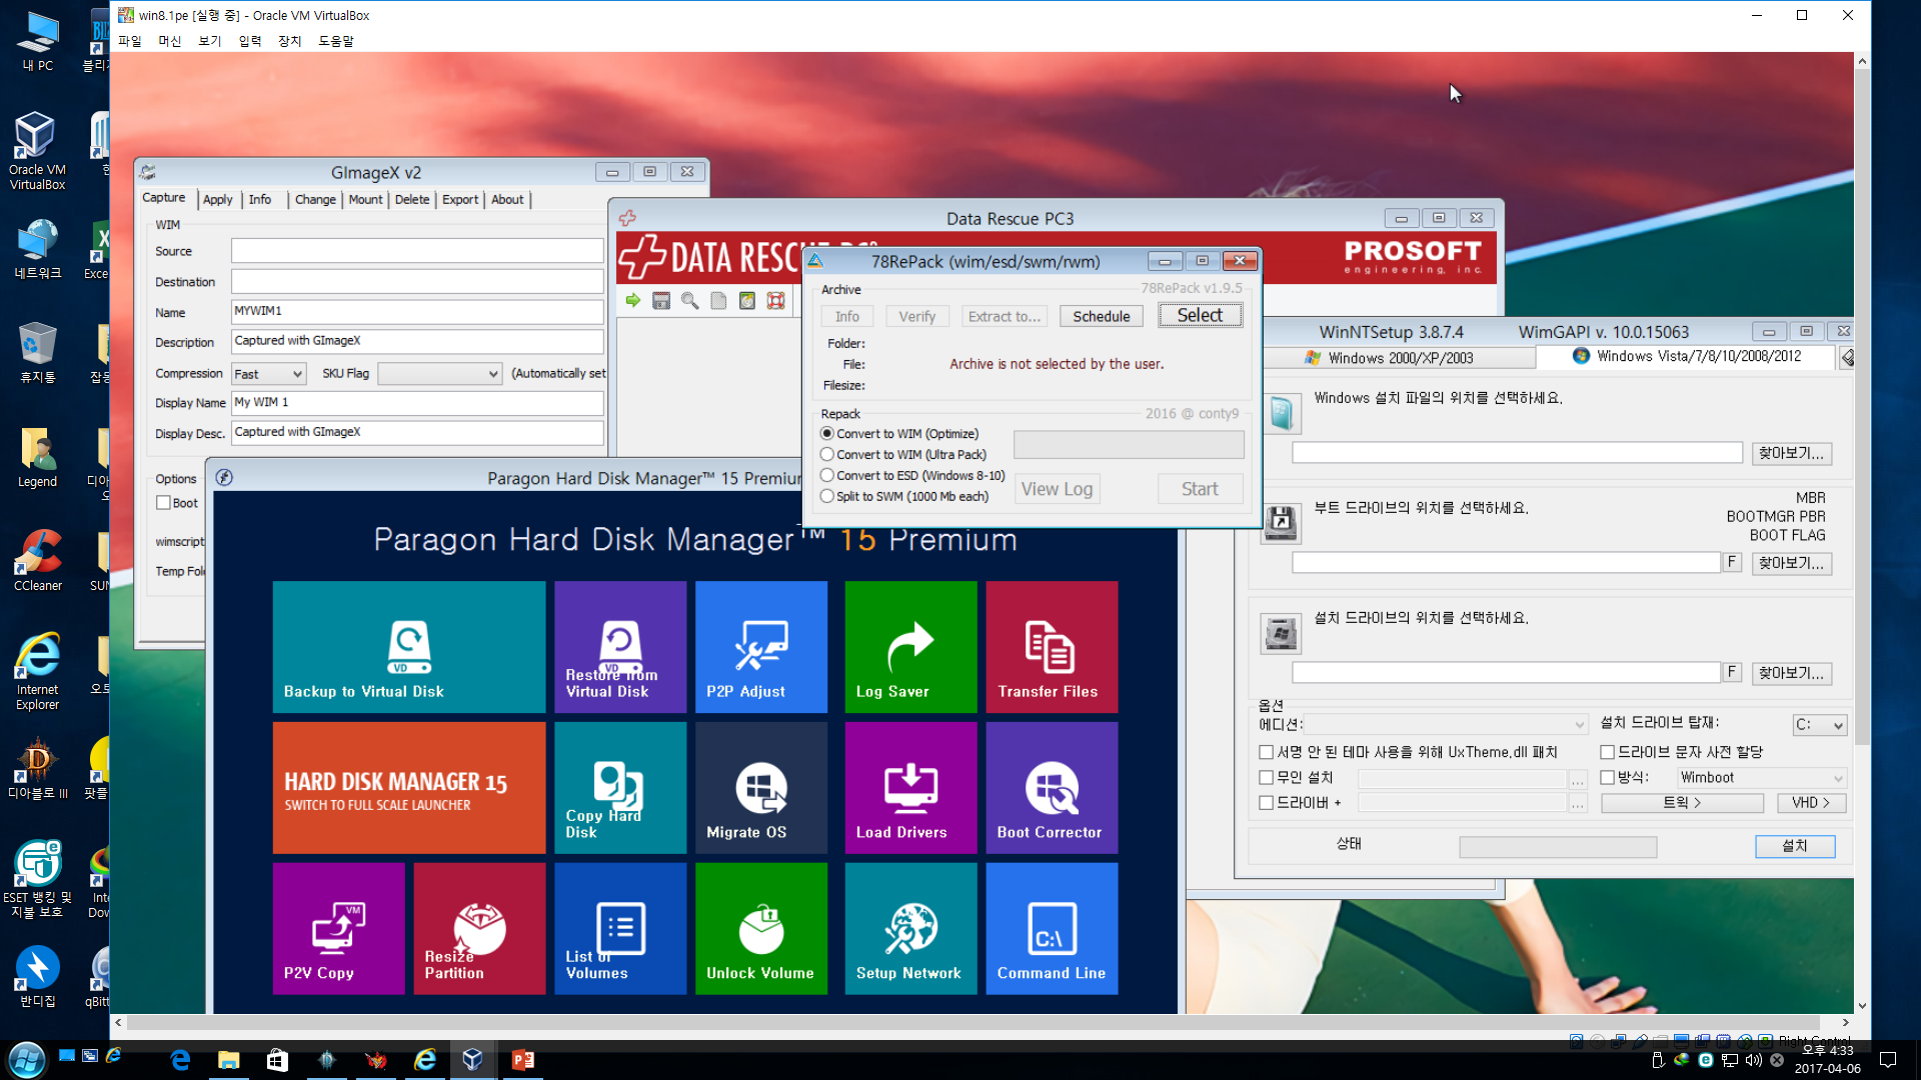
Task: Click save disk icon in Data Rescue toolbar
Action: (x=661, y=300)
